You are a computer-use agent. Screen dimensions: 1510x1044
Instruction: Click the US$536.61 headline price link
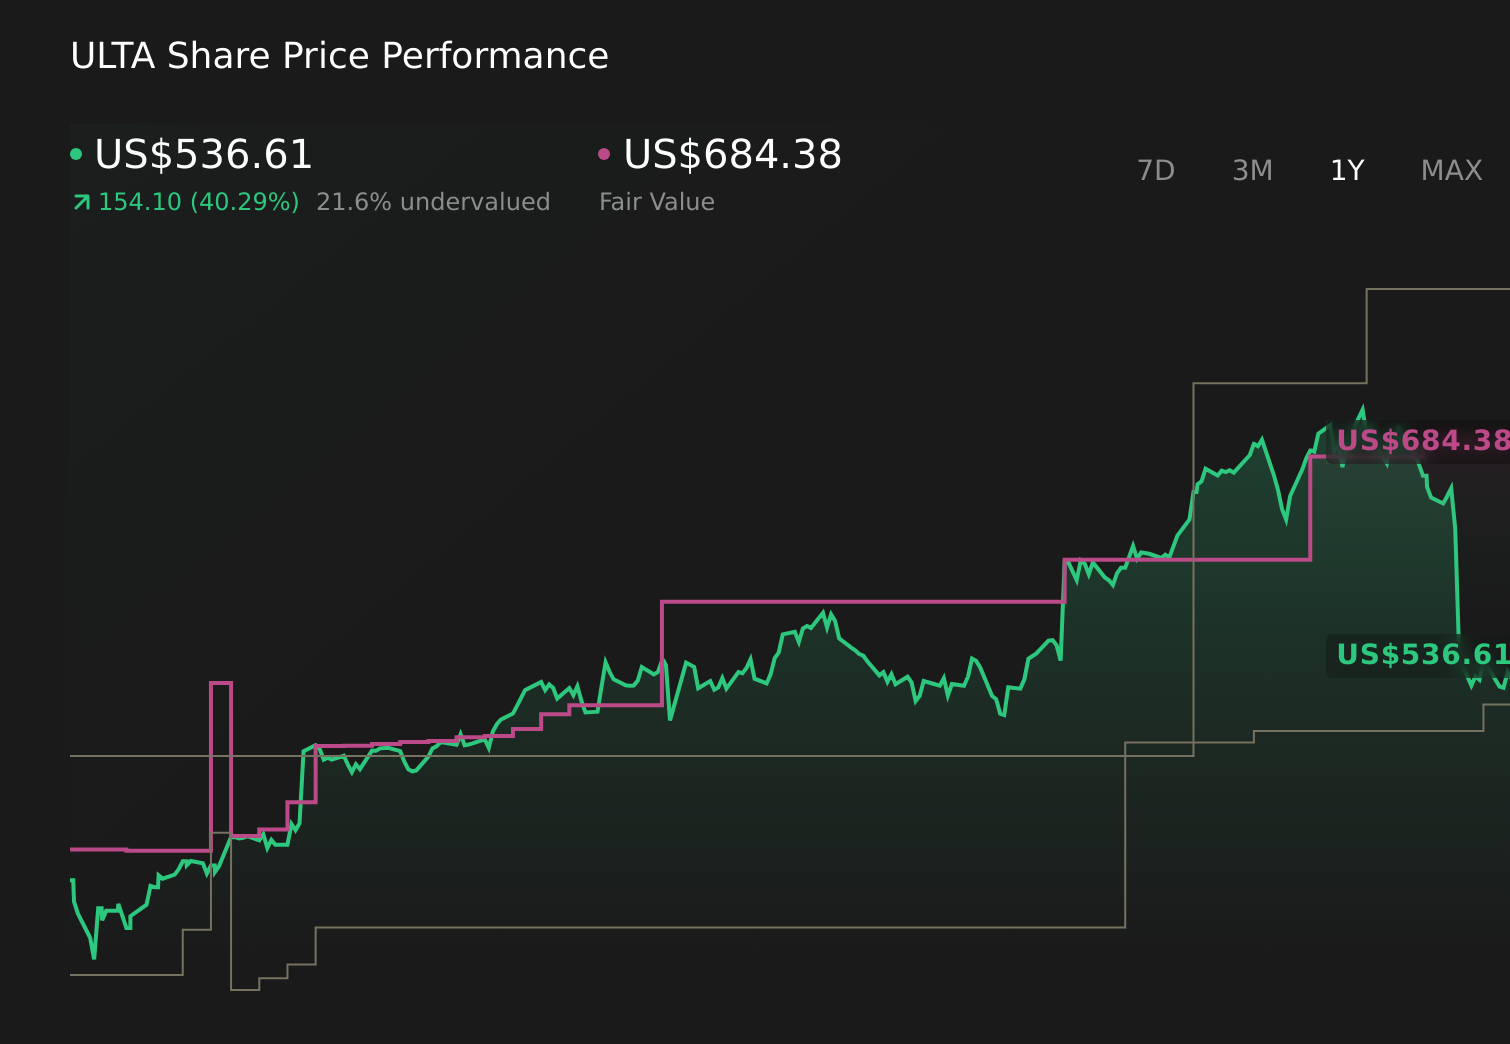203,155
